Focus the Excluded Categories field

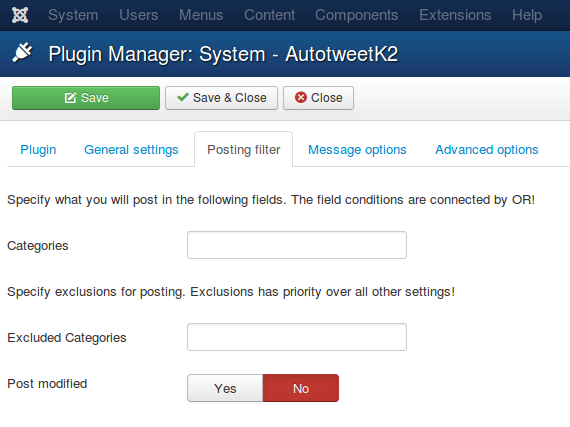pyautogui.click(x=297, y=337)
